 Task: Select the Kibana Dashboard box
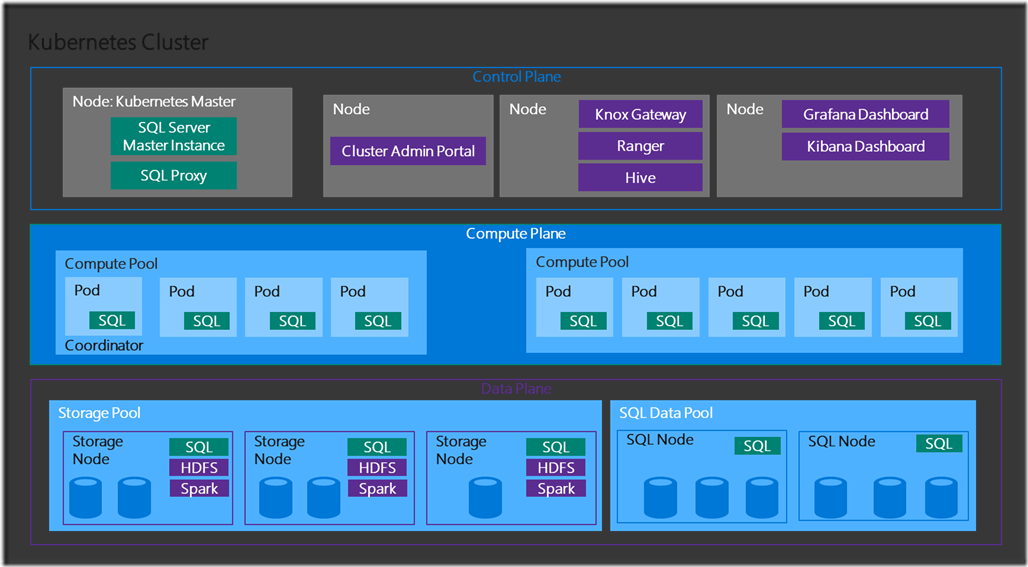865,146
